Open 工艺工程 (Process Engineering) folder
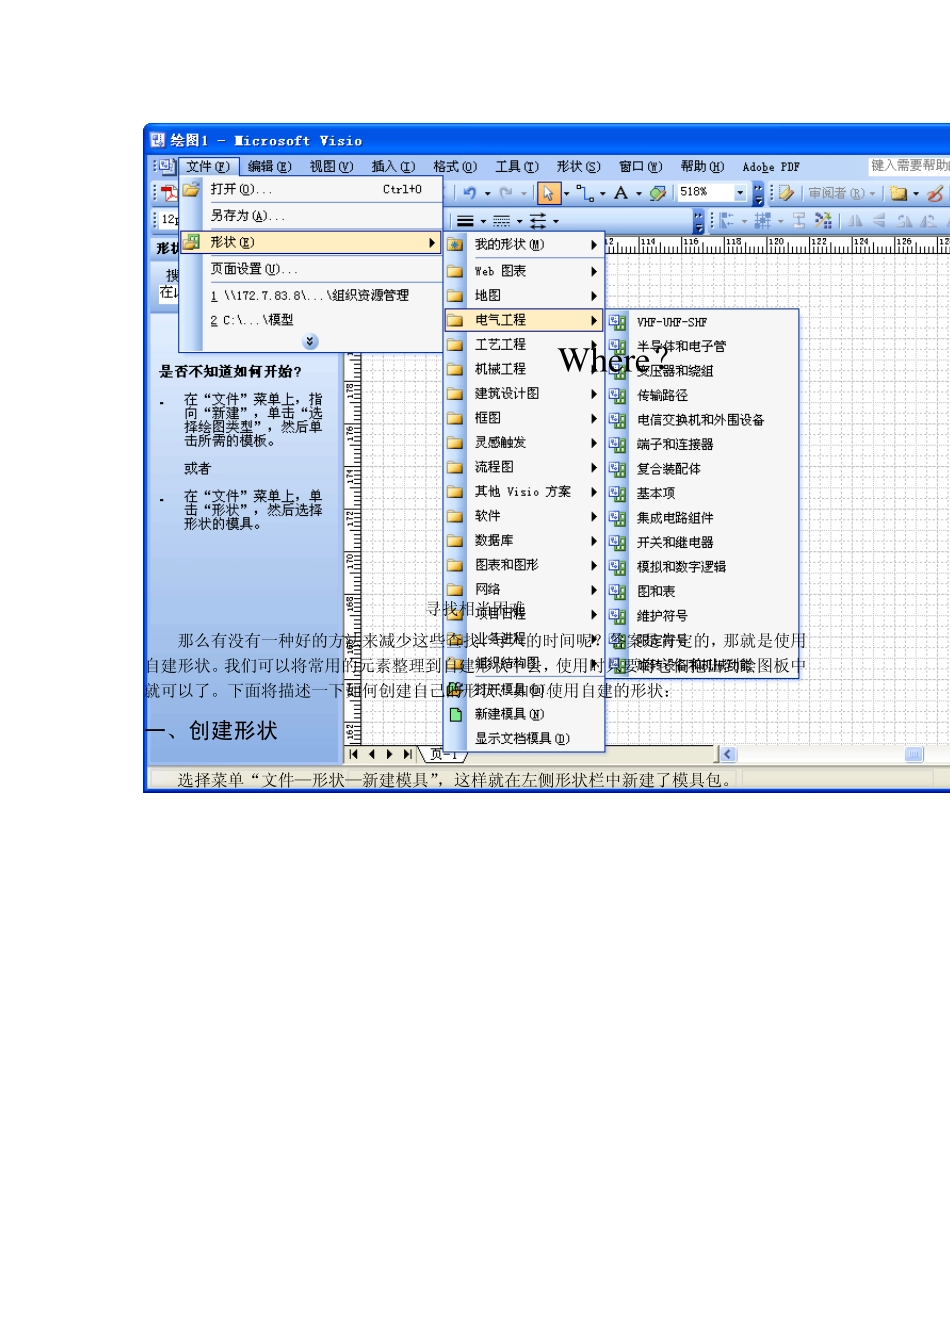Screen dimensions: 950x1344 point(525,345)
